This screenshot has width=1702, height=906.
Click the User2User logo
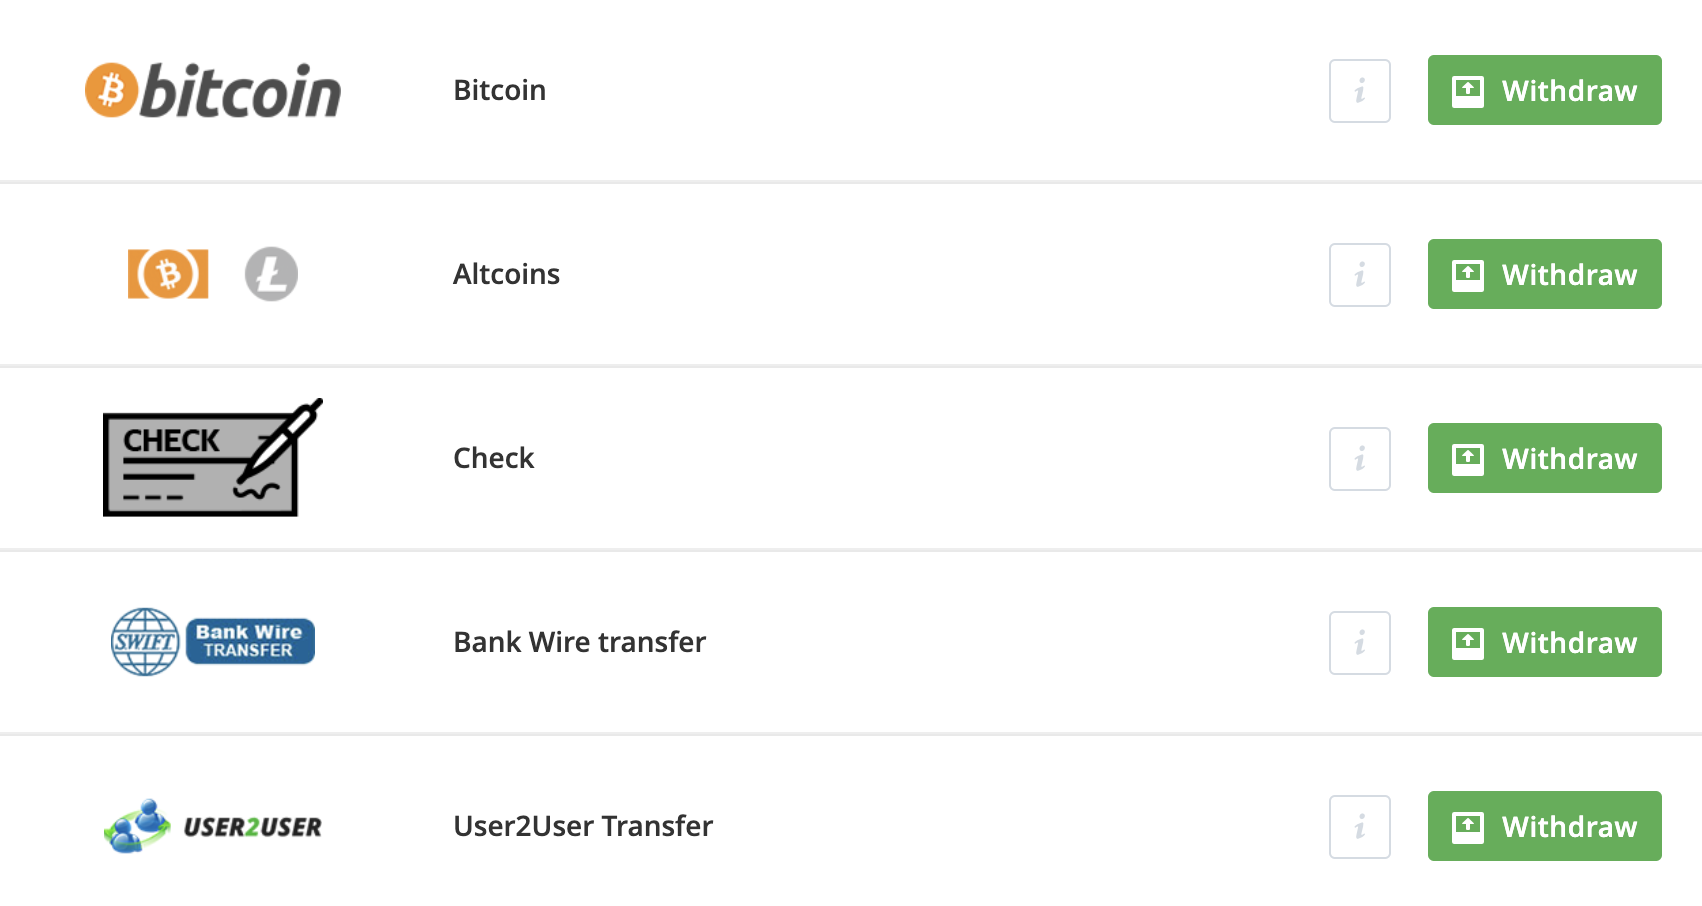point(212,827)
